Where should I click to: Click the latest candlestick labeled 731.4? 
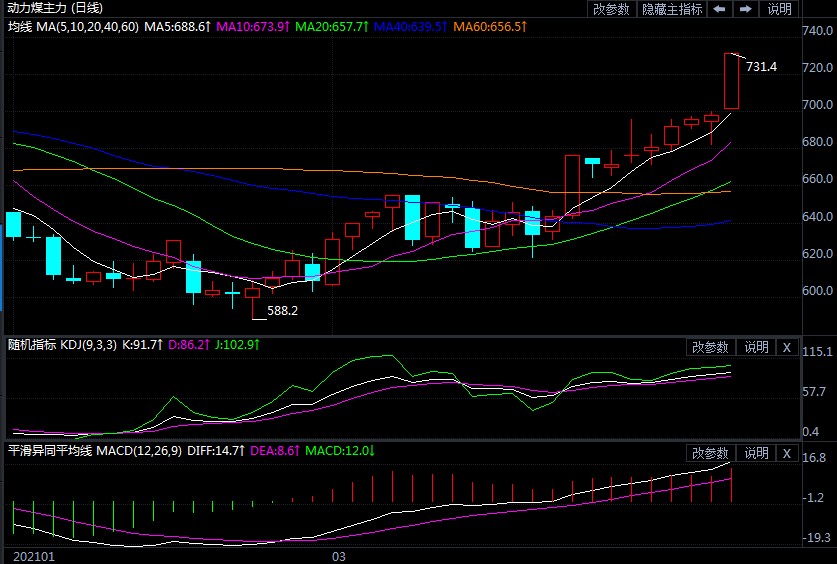pyautogui.click(x=731, y=81)
